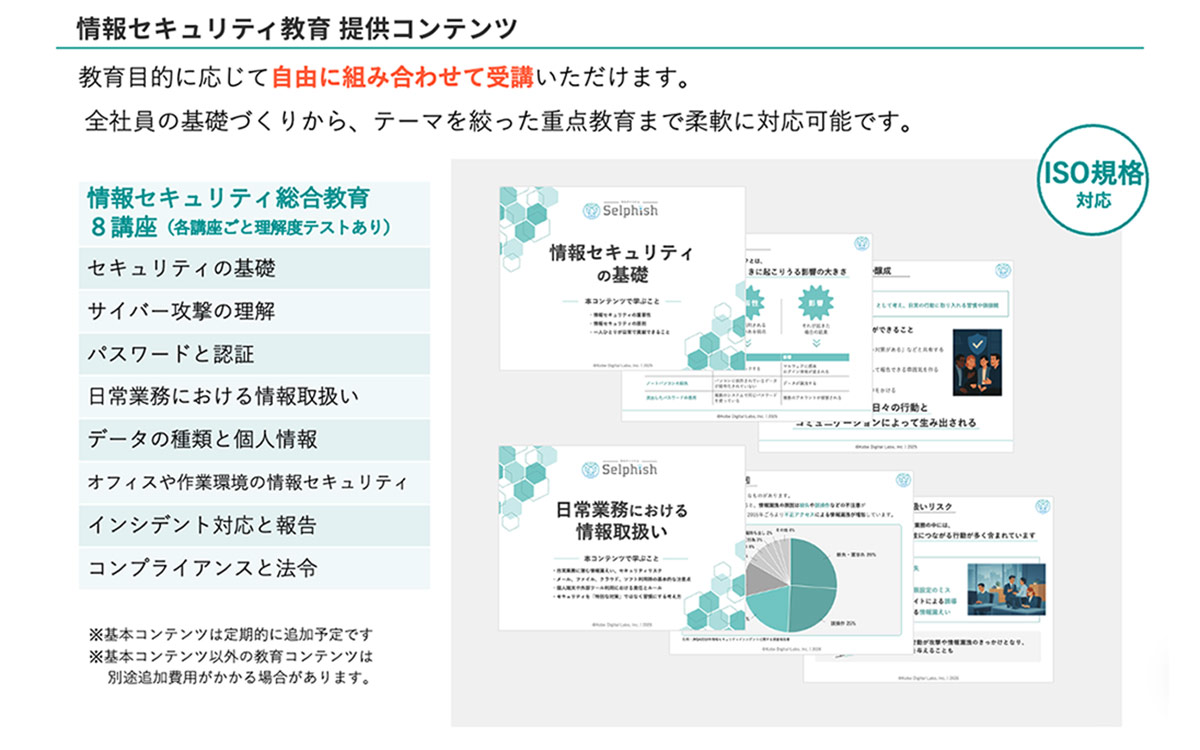
Task: Select the セキュリティの基礎 course row
Action: tap(254, 268)
